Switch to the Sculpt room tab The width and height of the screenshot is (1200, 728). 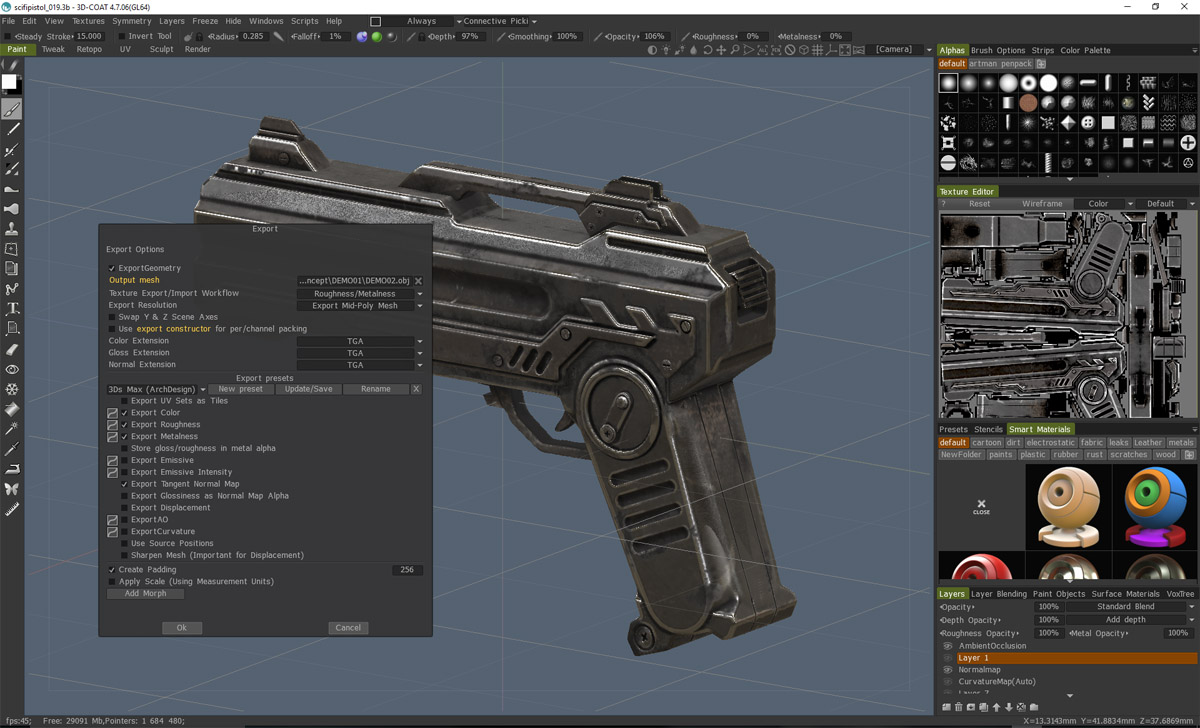click(x=161, y=49)
